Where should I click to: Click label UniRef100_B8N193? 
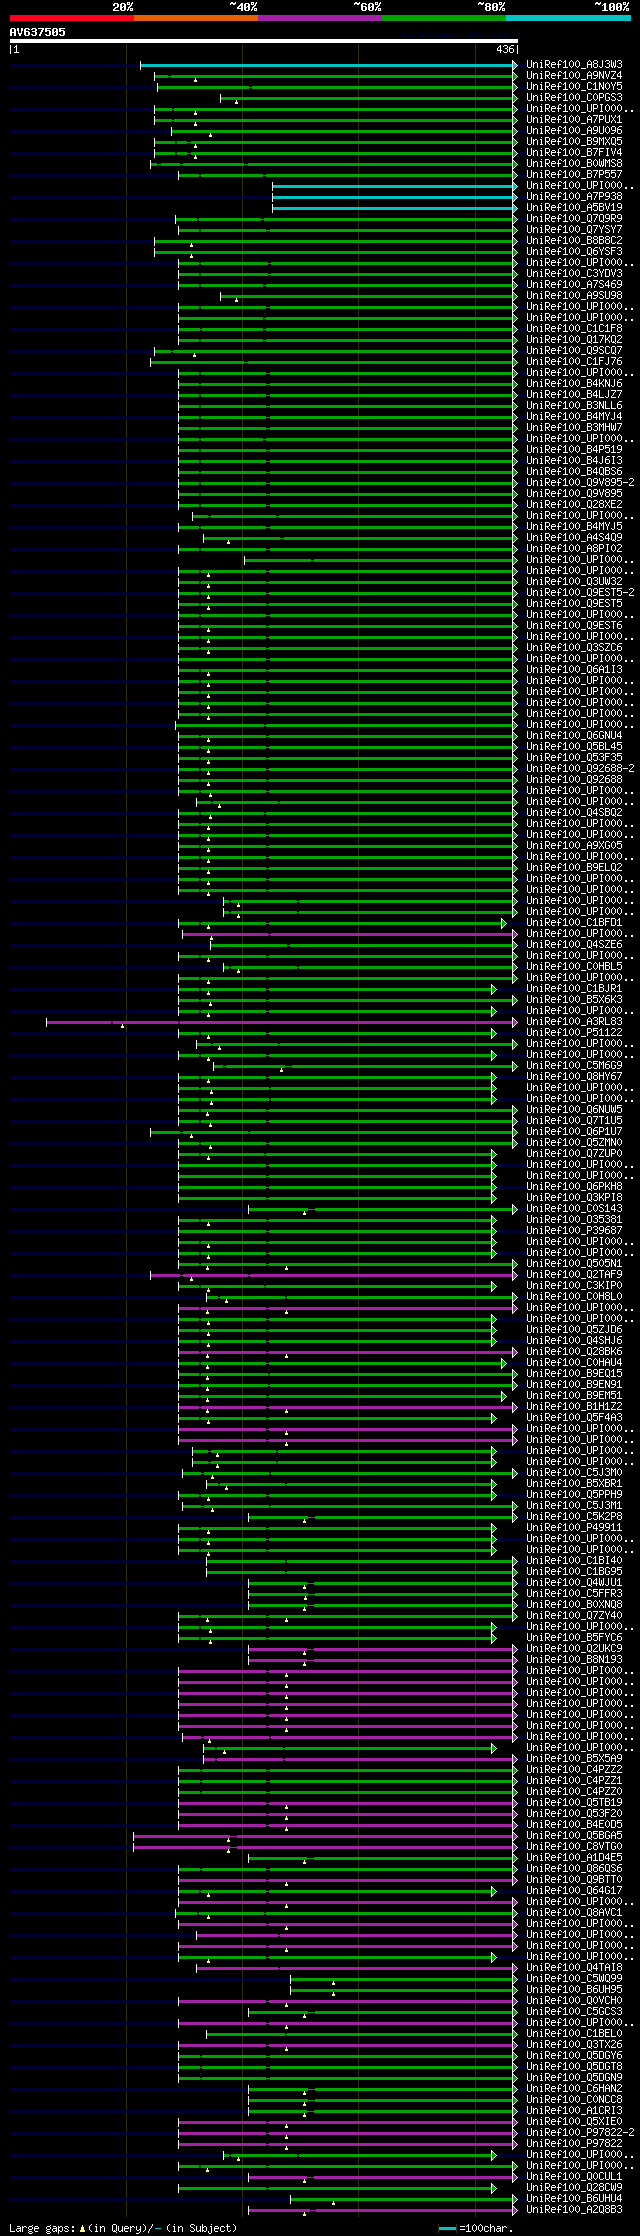point(574,1660)
